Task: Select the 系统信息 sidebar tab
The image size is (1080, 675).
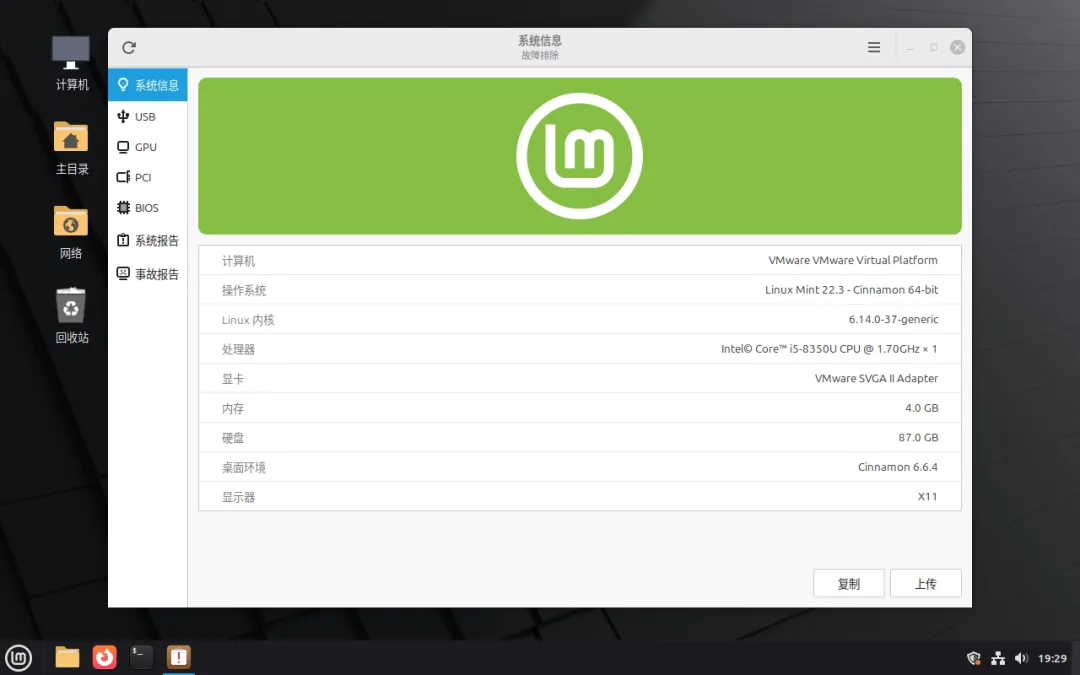Action: [x=147, y=85]
